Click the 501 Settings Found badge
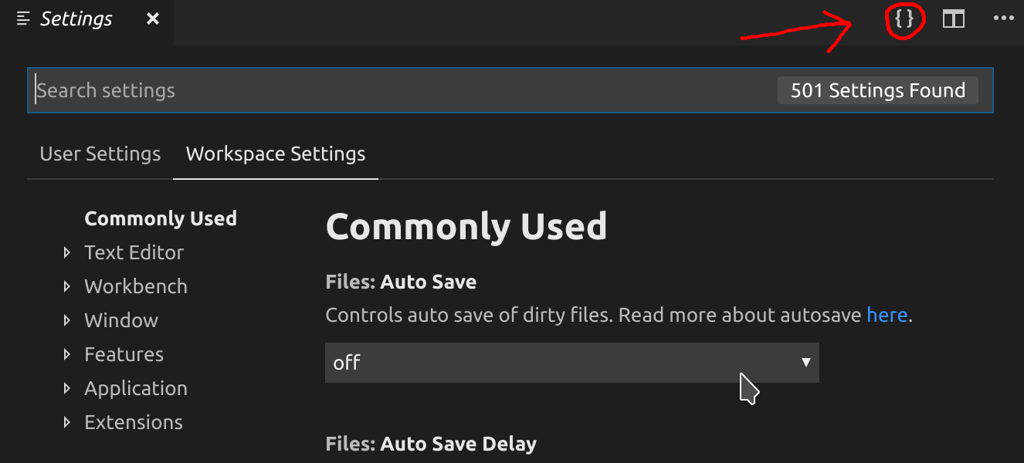This screenshot has width=1024, height=463. tap(878, 90)
